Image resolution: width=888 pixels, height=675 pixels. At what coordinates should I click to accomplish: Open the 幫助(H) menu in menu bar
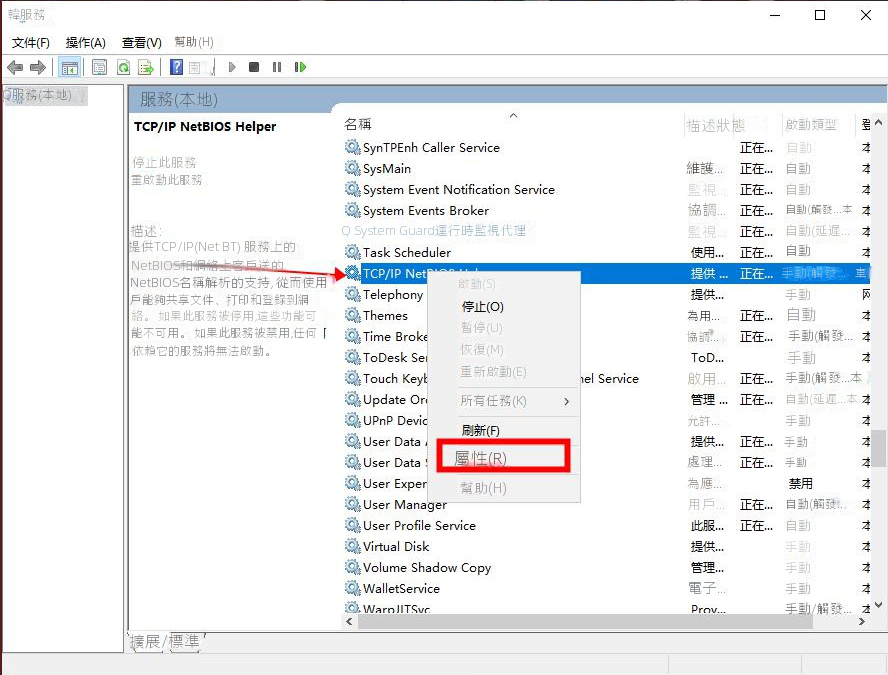tap(194, 42)
